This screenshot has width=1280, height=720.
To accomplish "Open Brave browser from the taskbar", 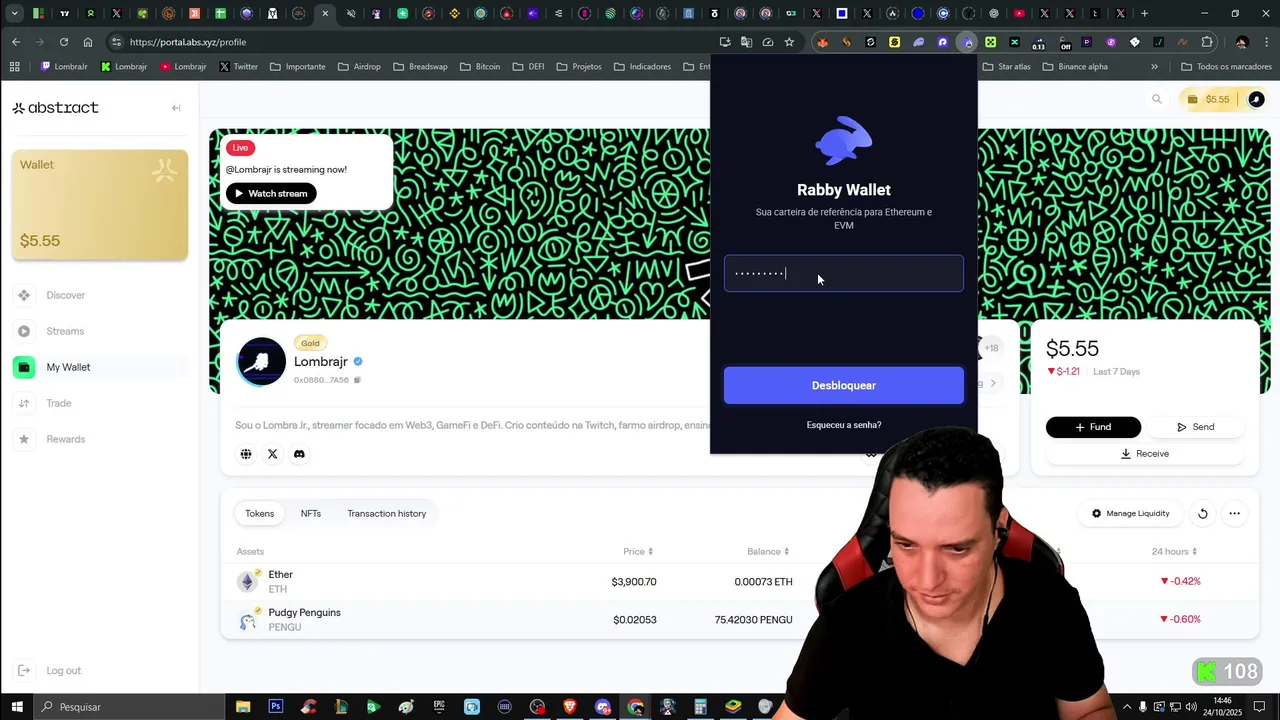I will click(570, 706).
